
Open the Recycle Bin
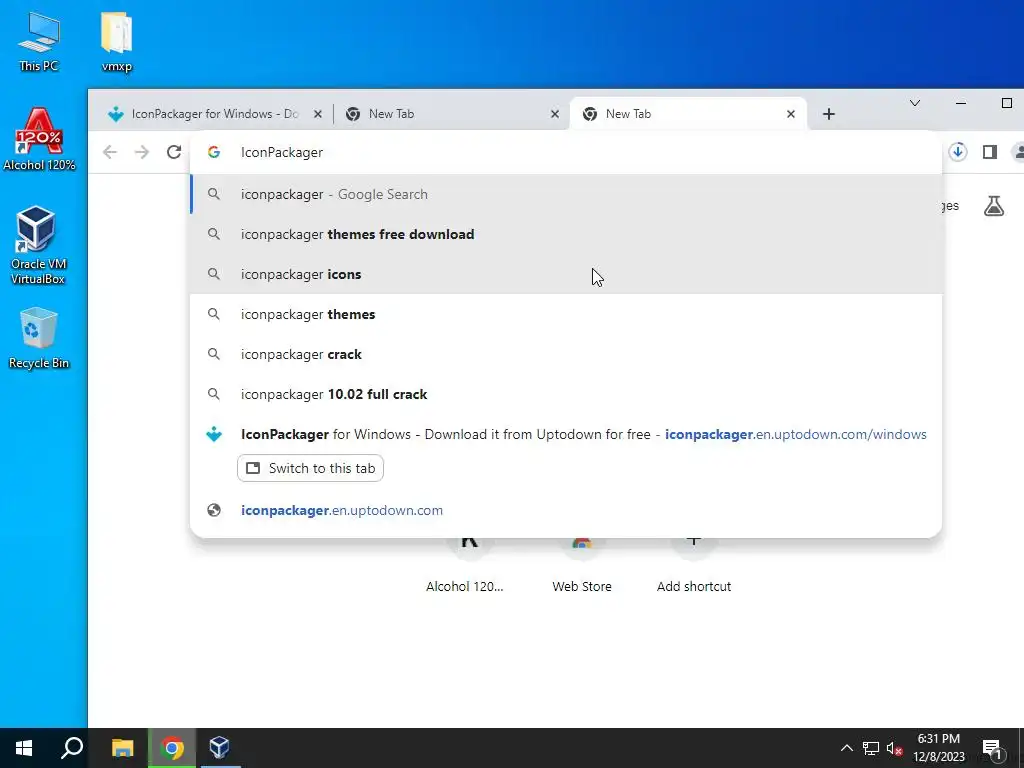[39, 338]
